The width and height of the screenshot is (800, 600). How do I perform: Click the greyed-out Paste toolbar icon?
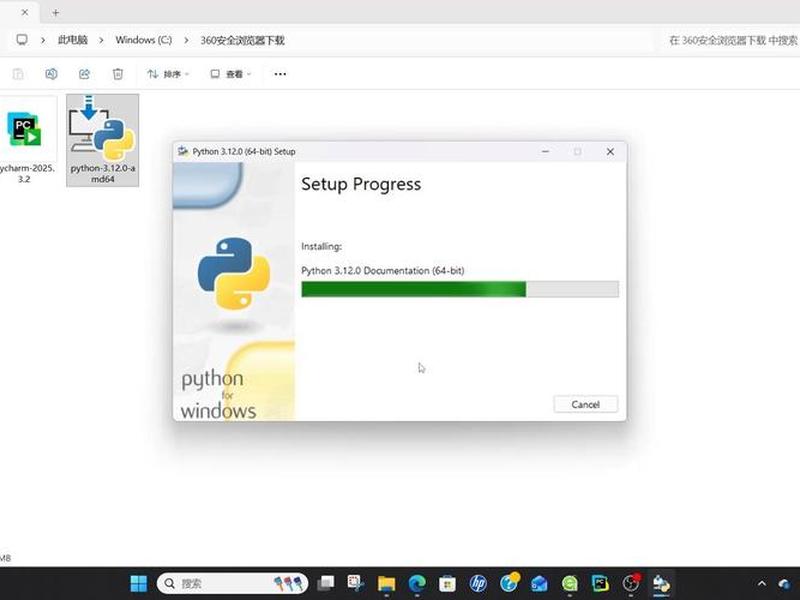[x=18, y=74]
